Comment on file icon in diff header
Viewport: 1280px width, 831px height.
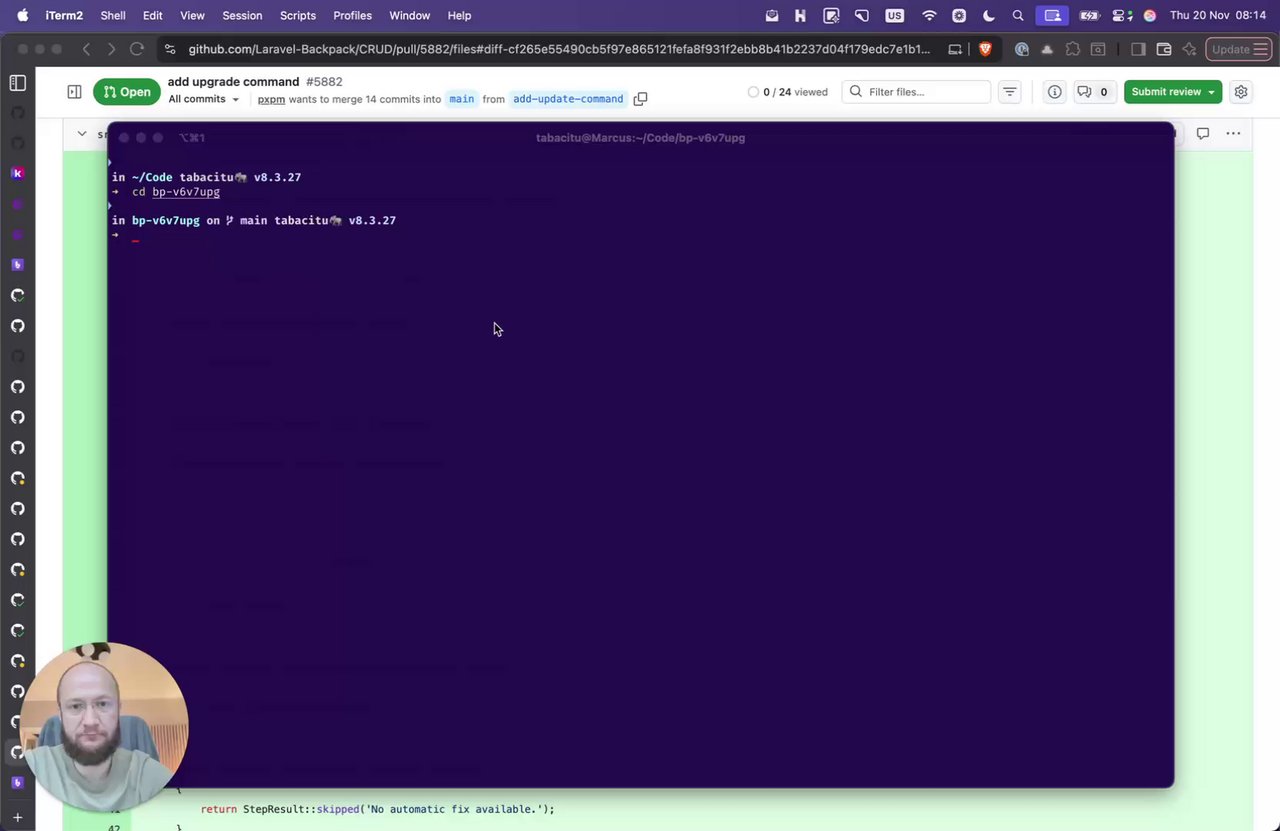tap(1203, 133)
